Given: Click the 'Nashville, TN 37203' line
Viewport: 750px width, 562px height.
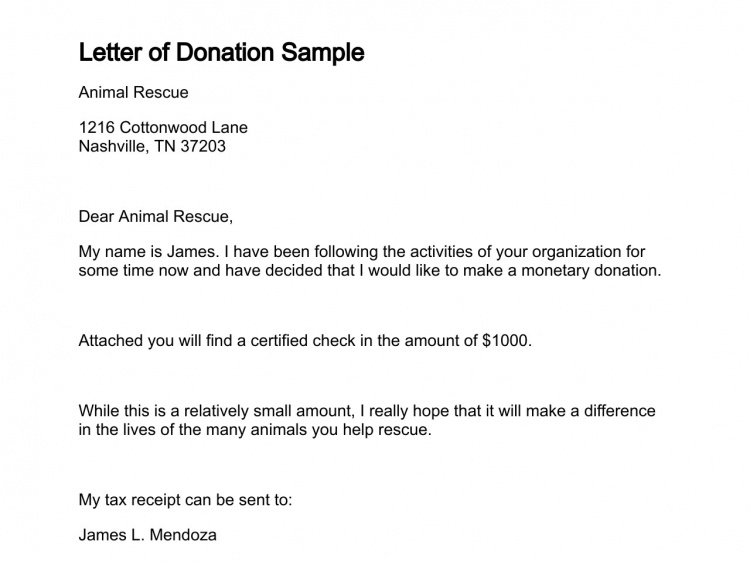Looking at the screenshot, I should tap(152, 146).
